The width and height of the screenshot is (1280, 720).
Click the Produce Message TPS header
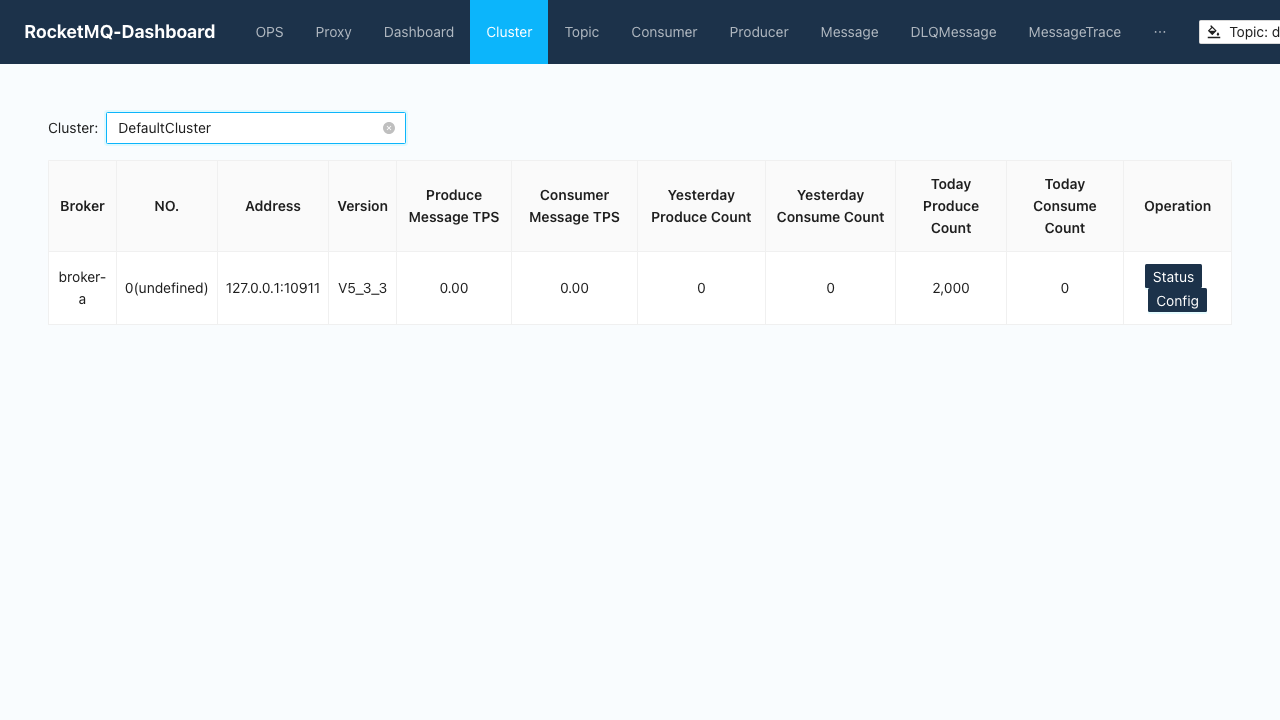tap(454, 206)
